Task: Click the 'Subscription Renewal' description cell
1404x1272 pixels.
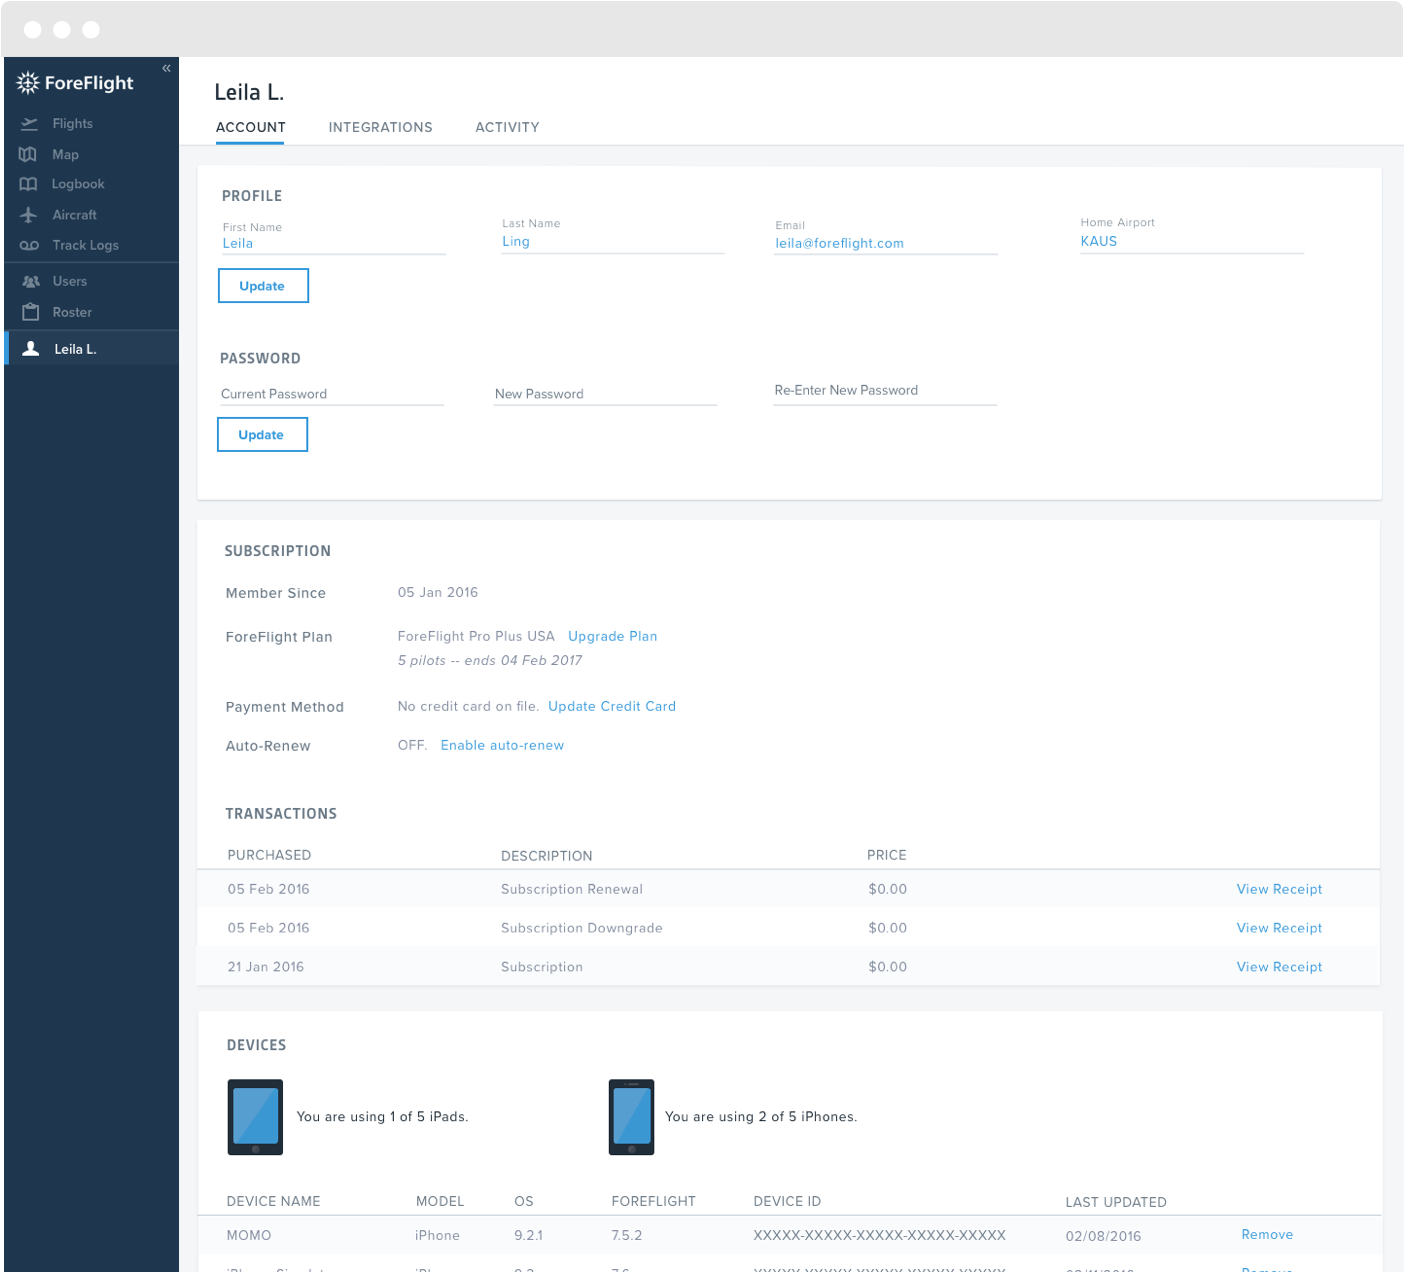Action: click(572, 890)
